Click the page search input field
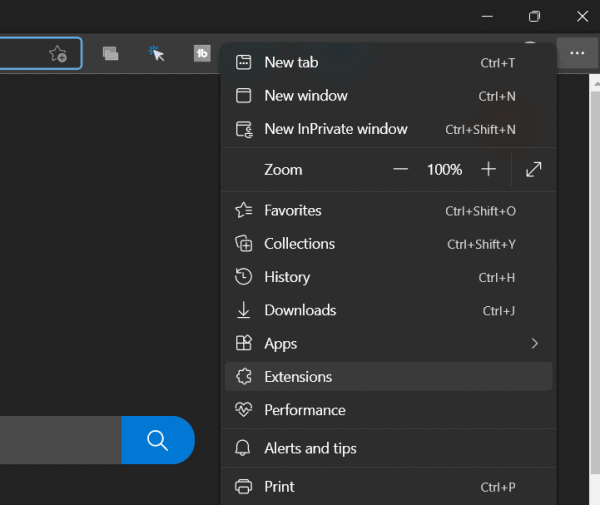Image resolution: width=600 pixels, height=505 pixels. coord(60,440)
